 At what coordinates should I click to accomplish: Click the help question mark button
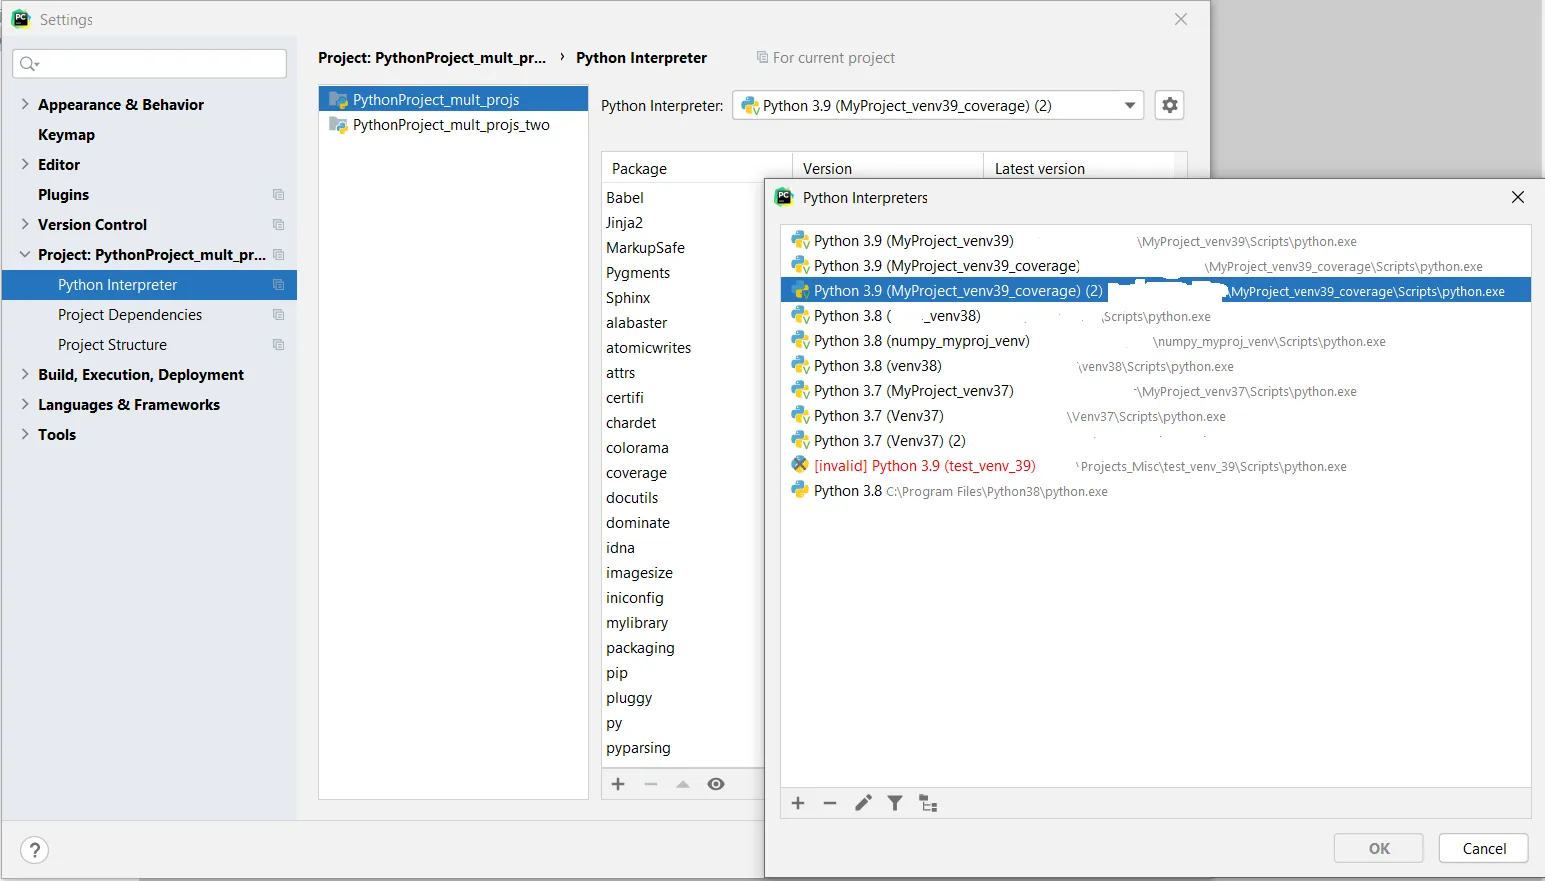click(35, 850)
